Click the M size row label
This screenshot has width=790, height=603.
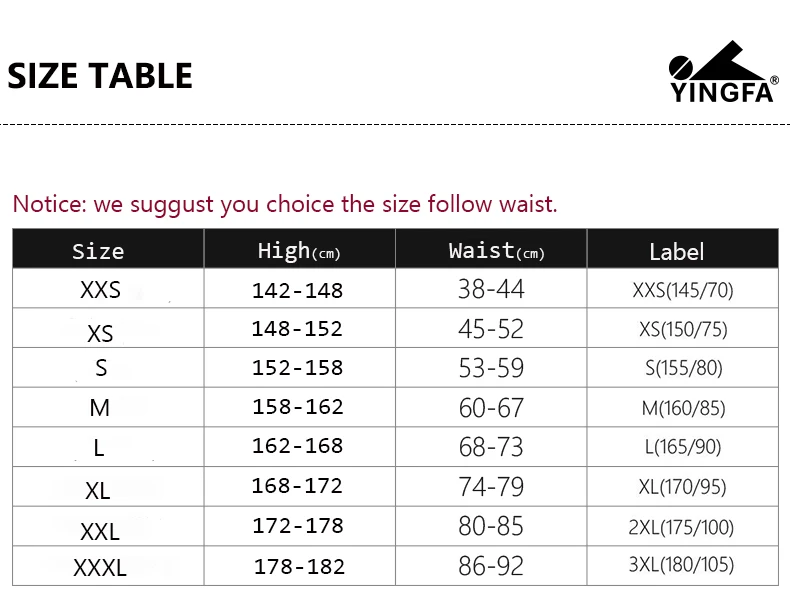pyautogui.click(x=100, y=408)
